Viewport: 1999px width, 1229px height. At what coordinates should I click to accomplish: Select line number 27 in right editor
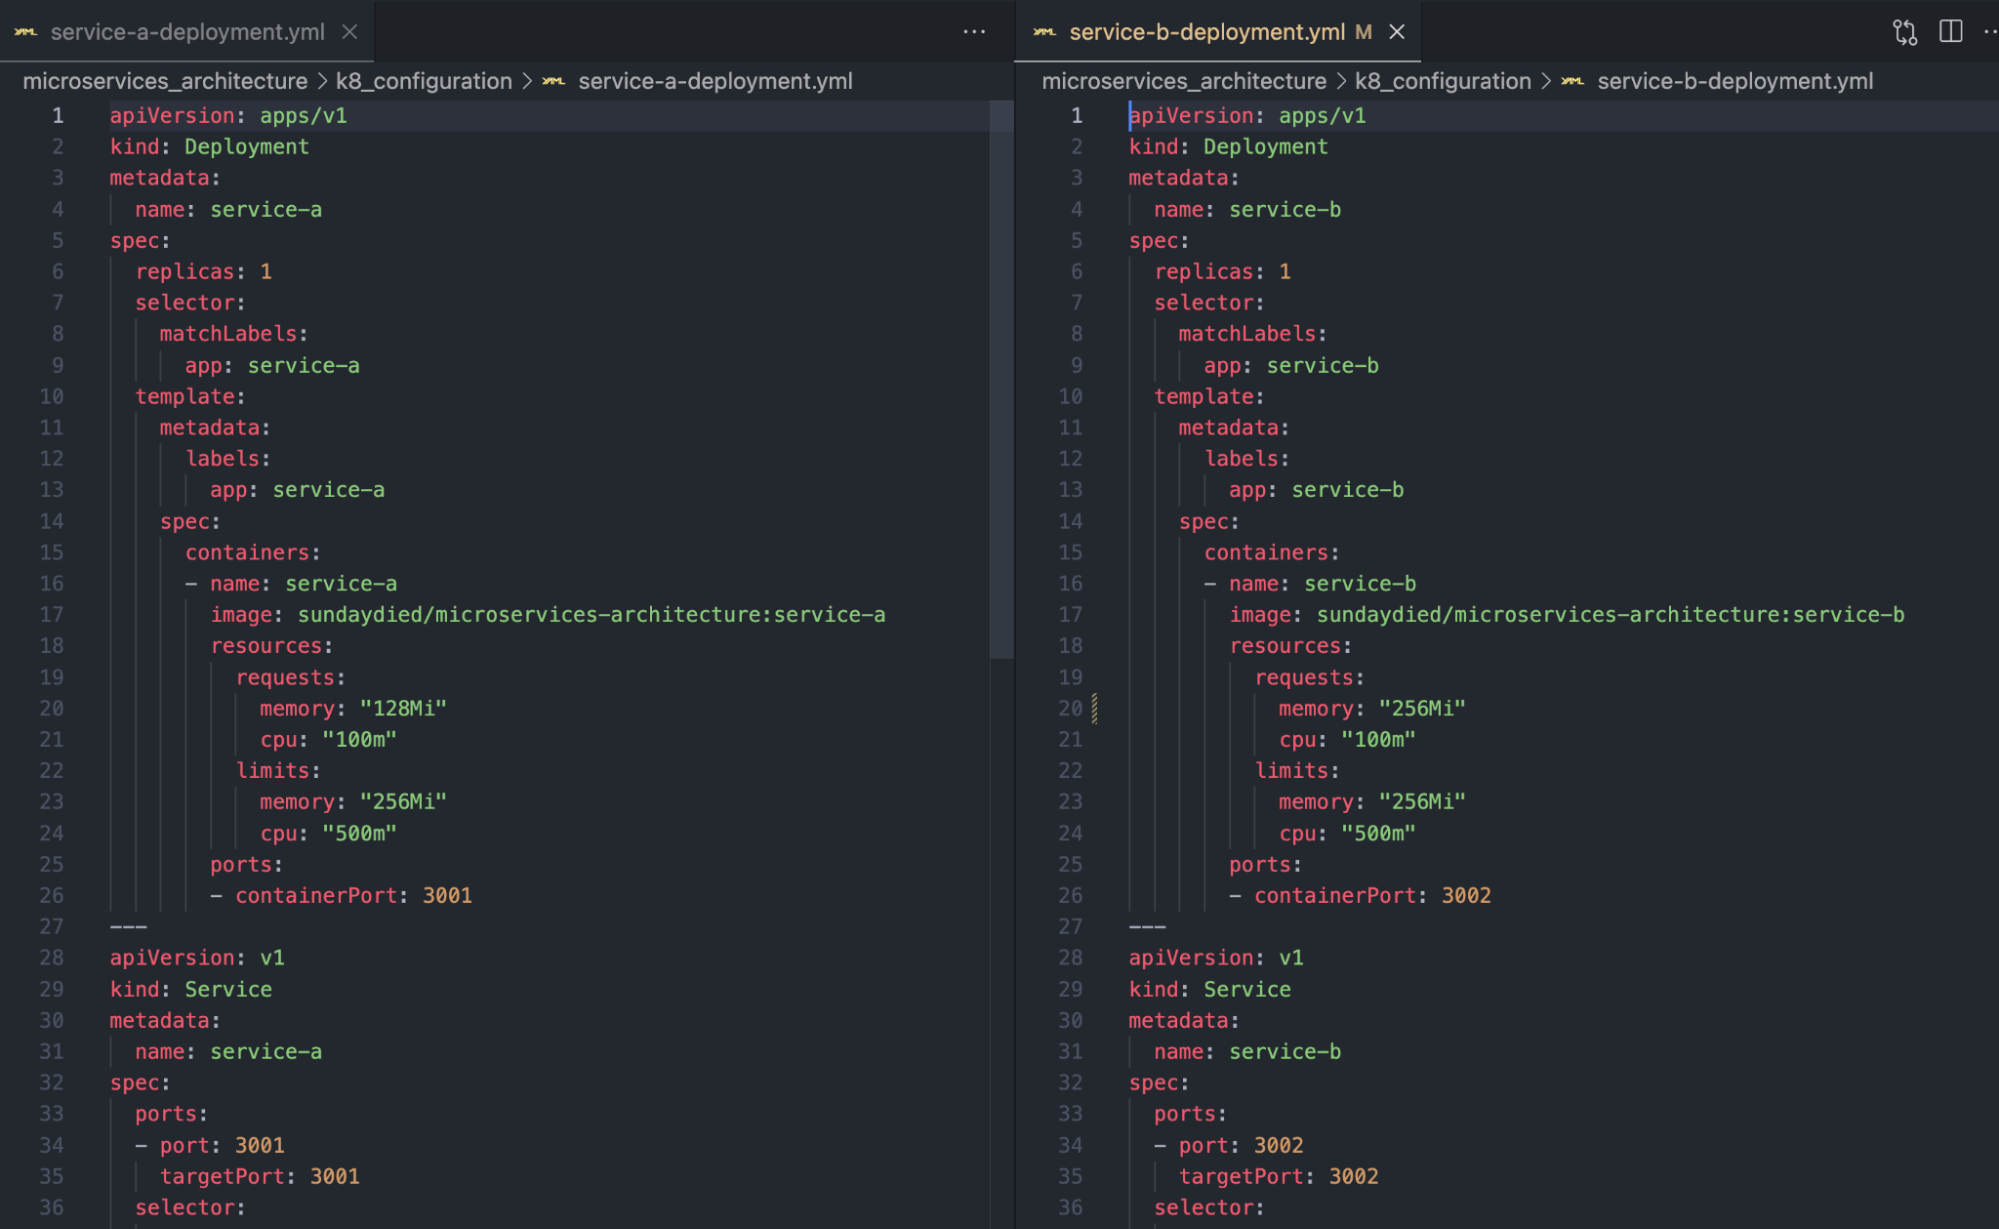click(x=1070, y=926)
